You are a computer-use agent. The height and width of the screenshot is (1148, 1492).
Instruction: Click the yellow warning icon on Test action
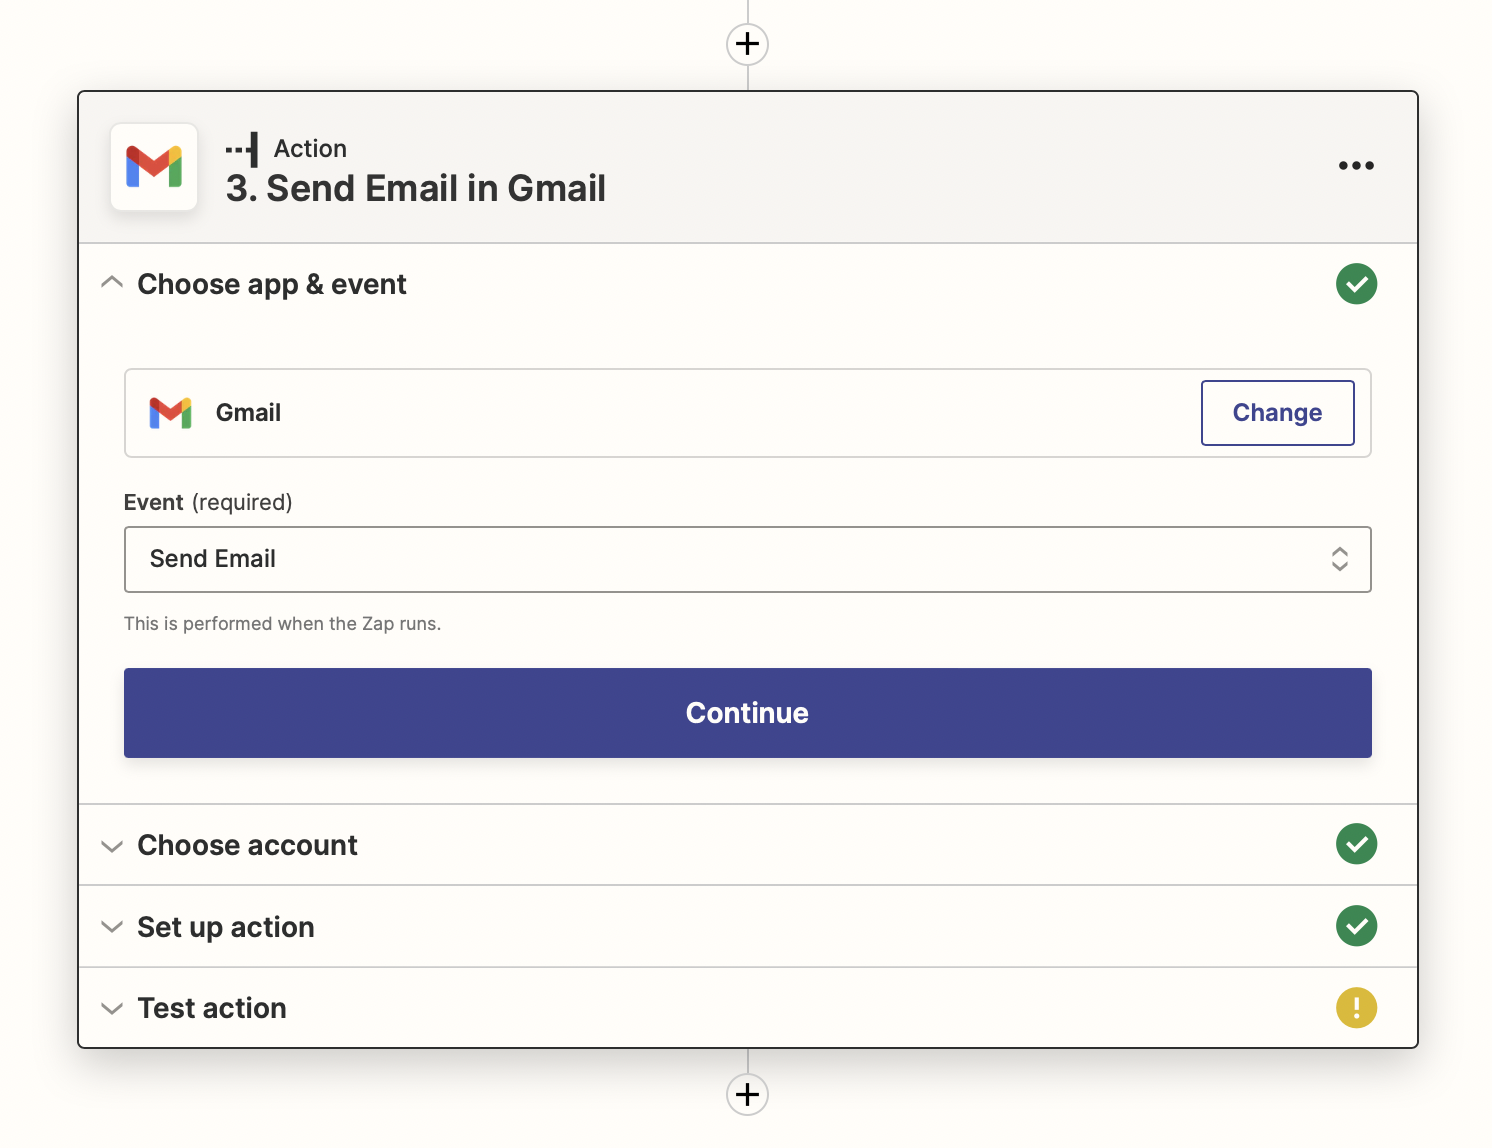pos(1356,1008)
